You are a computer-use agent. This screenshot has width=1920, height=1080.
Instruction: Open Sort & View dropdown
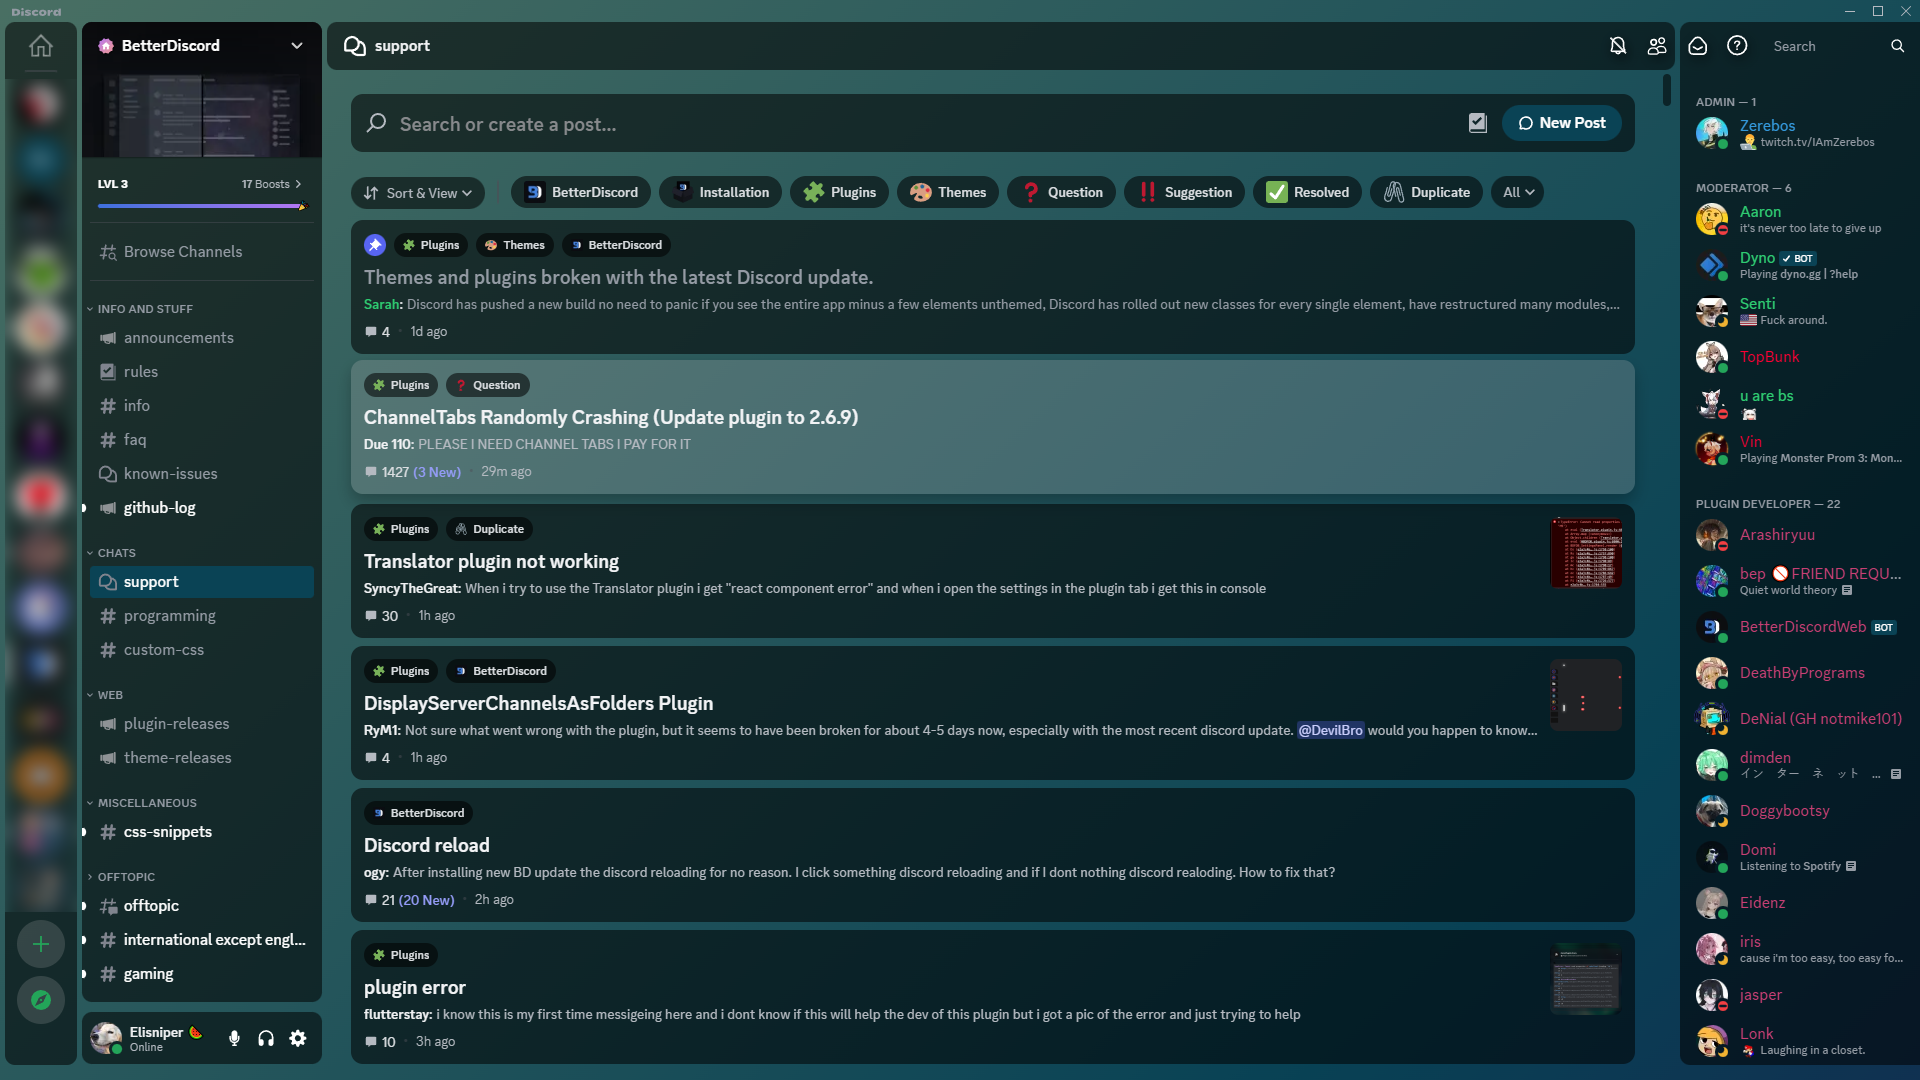(x=418, y=192)
